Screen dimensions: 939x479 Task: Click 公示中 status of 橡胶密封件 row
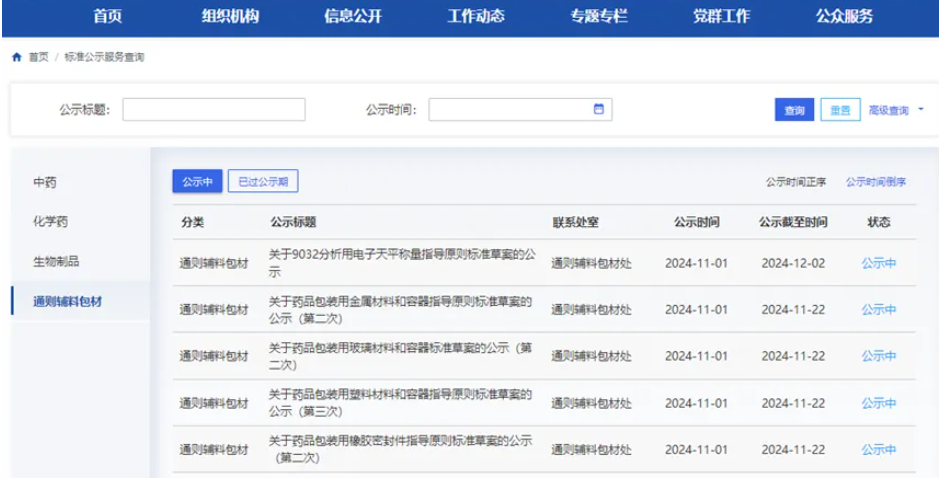click(x=878, y=450)
